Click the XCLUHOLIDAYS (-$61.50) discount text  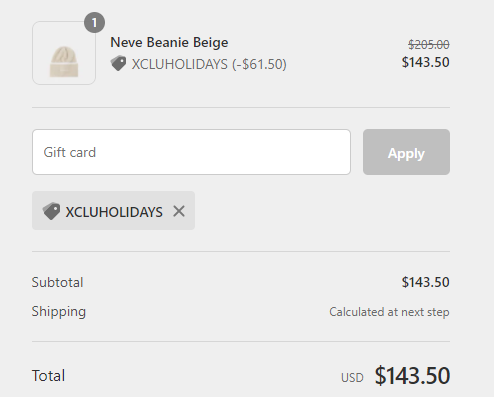coord(209,64)
